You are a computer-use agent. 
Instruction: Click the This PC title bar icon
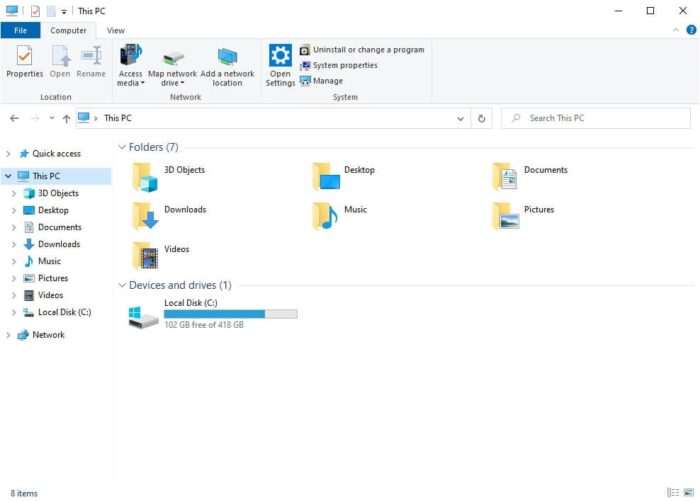(x=12, y=11)
